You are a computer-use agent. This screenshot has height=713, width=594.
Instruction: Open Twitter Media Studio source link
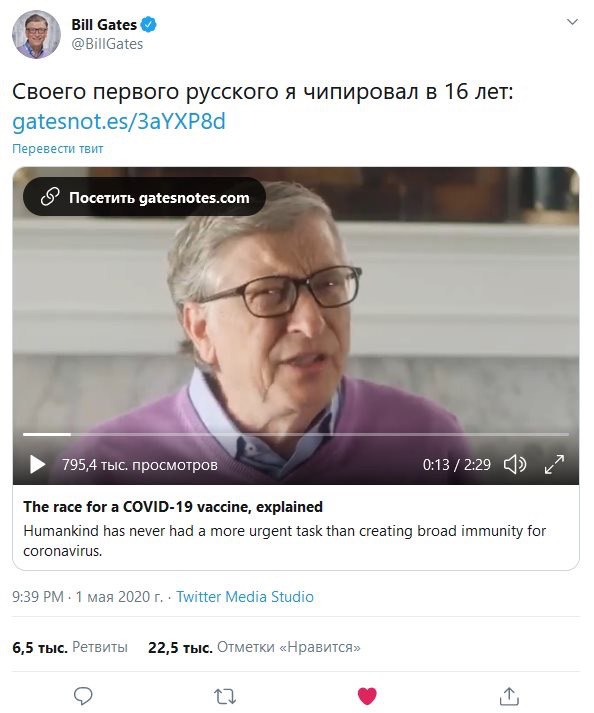tap(245, 597)
